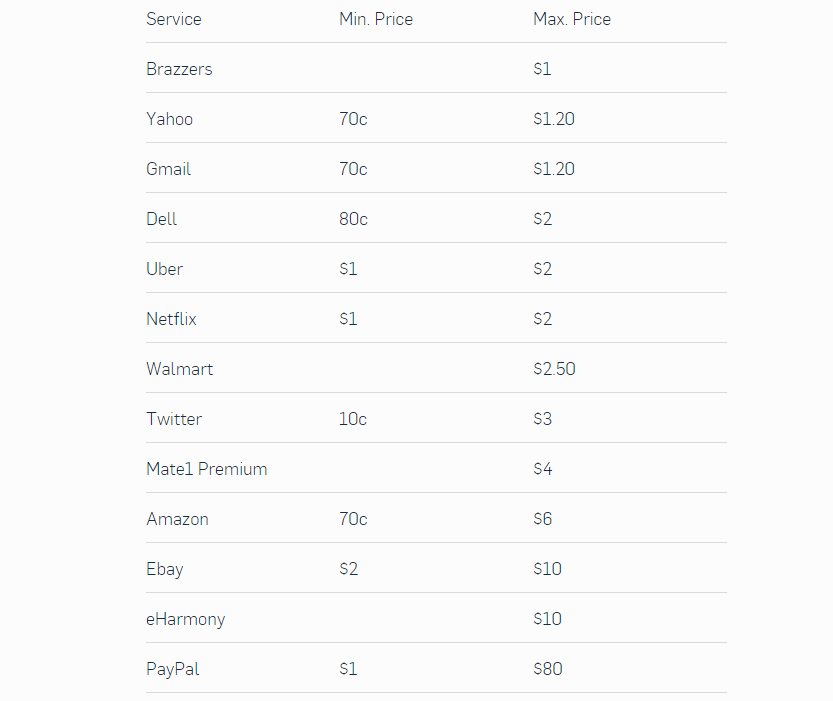Click the eHarmony row label
The height and width of the screenshot is (701, 833).
185,619
